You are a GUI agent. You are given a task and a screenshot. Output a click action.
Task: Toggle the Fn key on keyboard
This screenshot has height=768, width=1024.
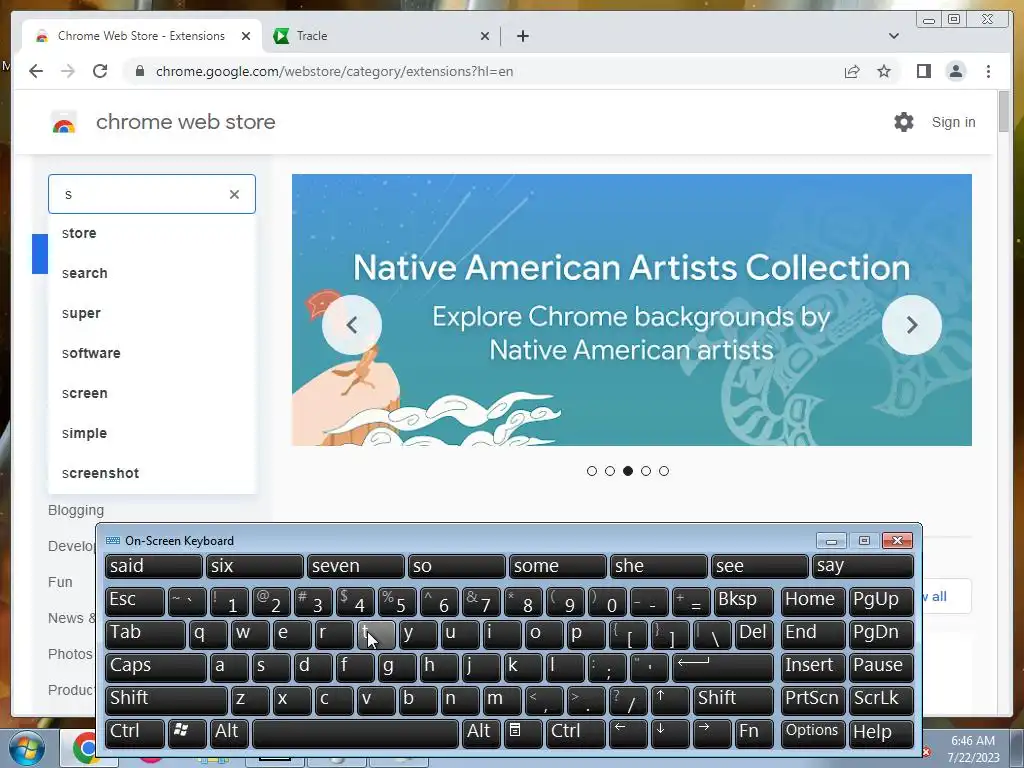pos(754,732)
